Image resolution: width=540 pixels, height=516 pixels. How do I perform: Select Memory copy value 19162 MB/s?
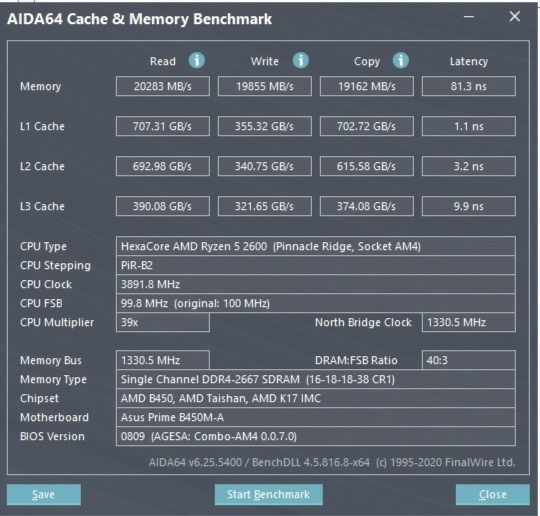pos(367,86)
